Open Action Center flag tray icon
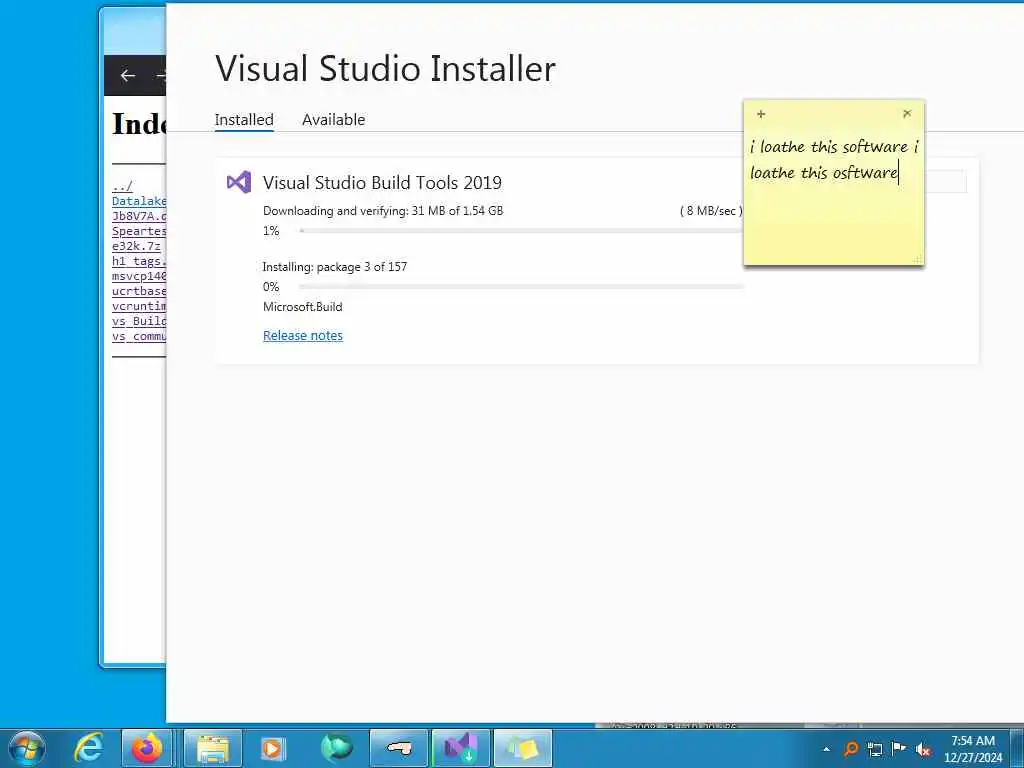The width and height of the screenshot is (1024, 768). pyautogui.click(x=899, y=749)
